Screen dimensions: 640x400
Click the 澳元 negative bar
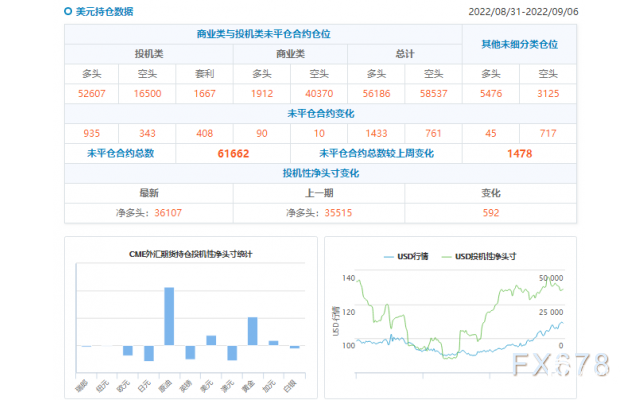232,353
